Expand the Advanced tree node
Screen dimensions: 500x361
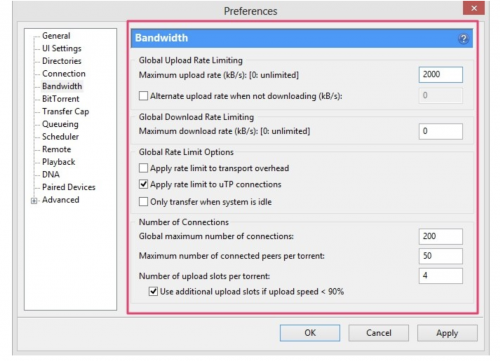(34, 201)
